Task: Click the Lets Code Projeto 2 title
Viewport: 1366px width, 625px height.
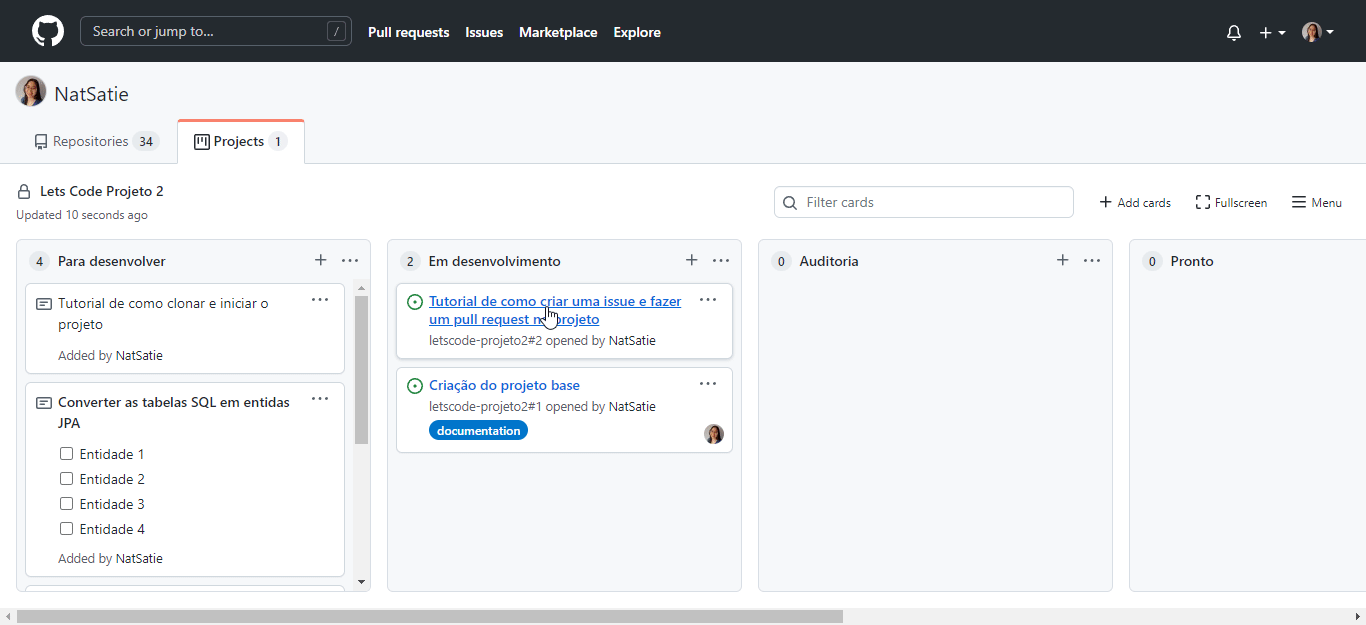Action: [102, 191]
